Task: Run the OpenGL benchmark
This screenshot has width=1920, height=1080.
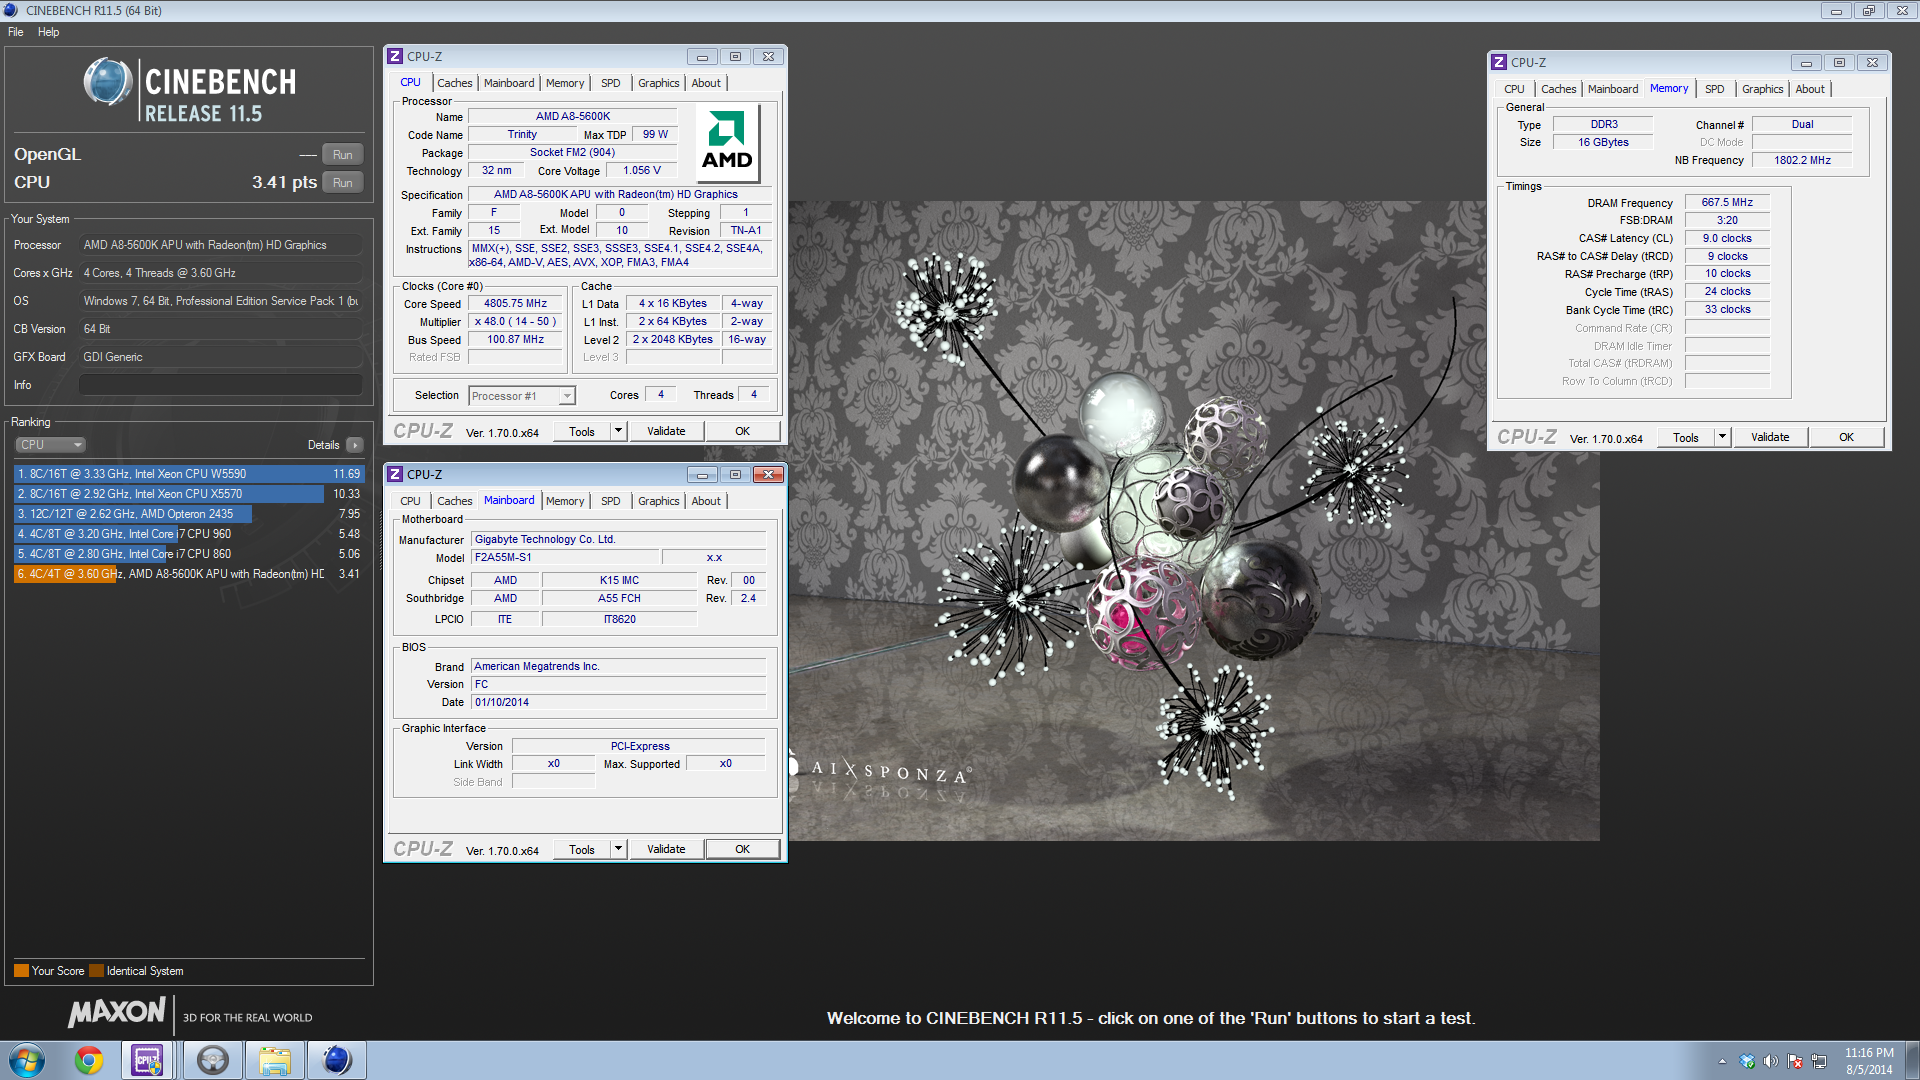Action: pyautogui.click(x=343, y=155)
